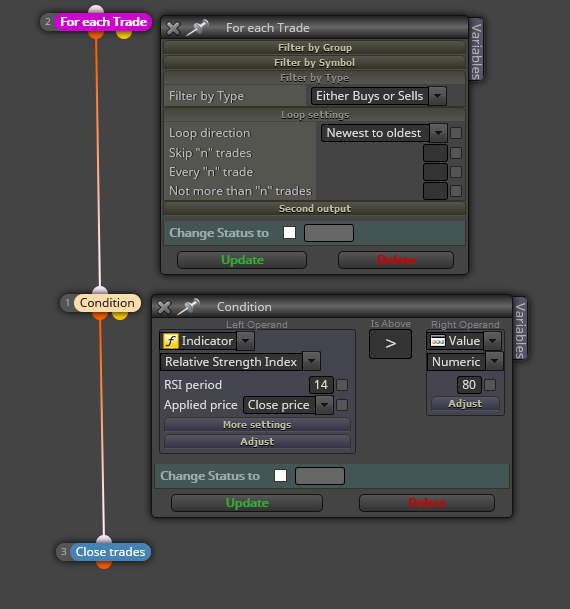Expand Adjust under left operand

(x=257, y=442)
